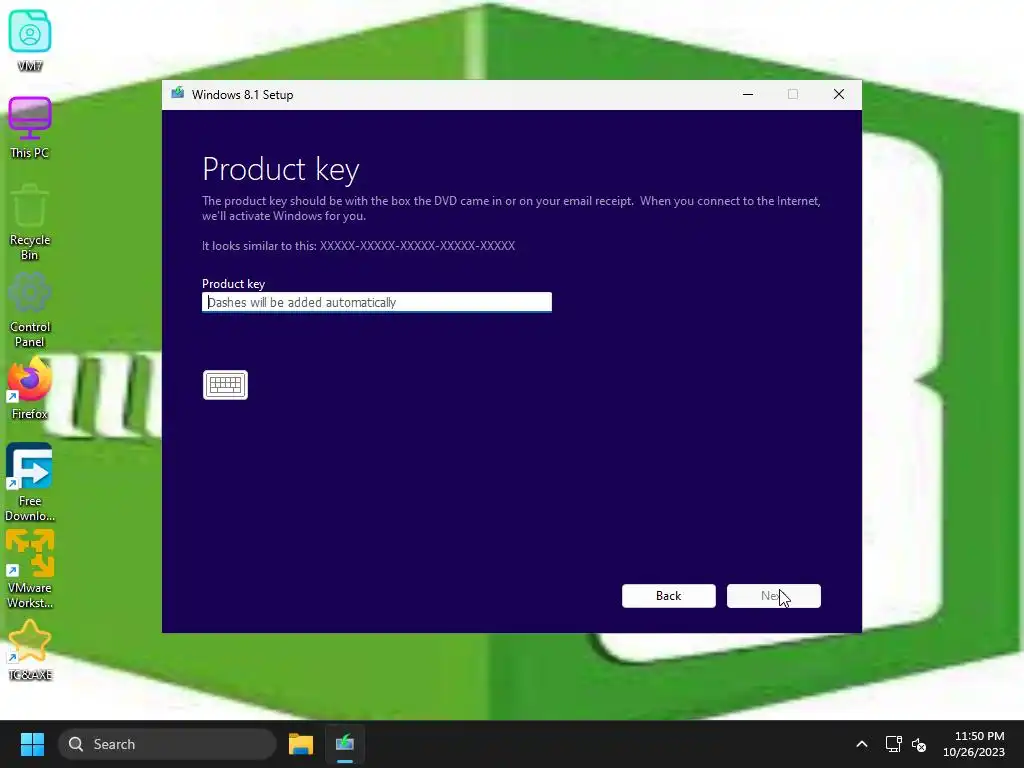Open the VM7 desktop folder
Image resolution: width=1024 pixels, height=768 pixels.
pos(29,40)
